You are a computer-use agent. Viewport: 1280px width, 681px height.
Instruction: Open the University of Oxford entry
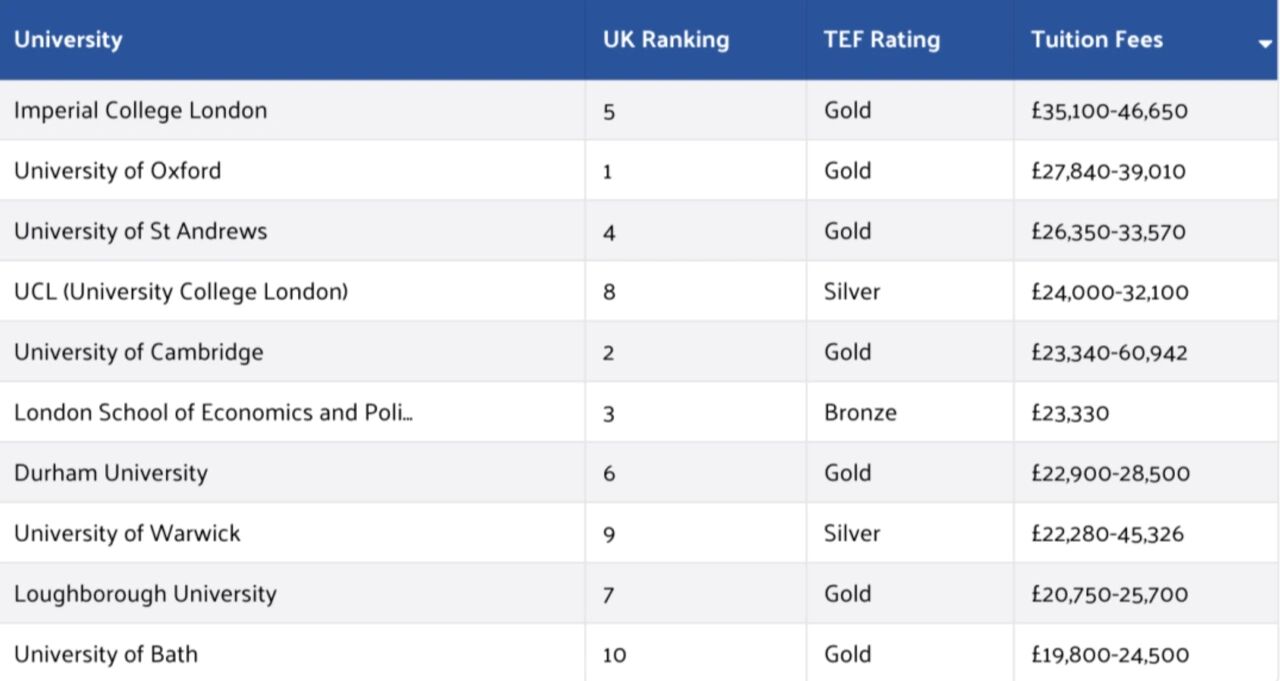pos(118,171)
